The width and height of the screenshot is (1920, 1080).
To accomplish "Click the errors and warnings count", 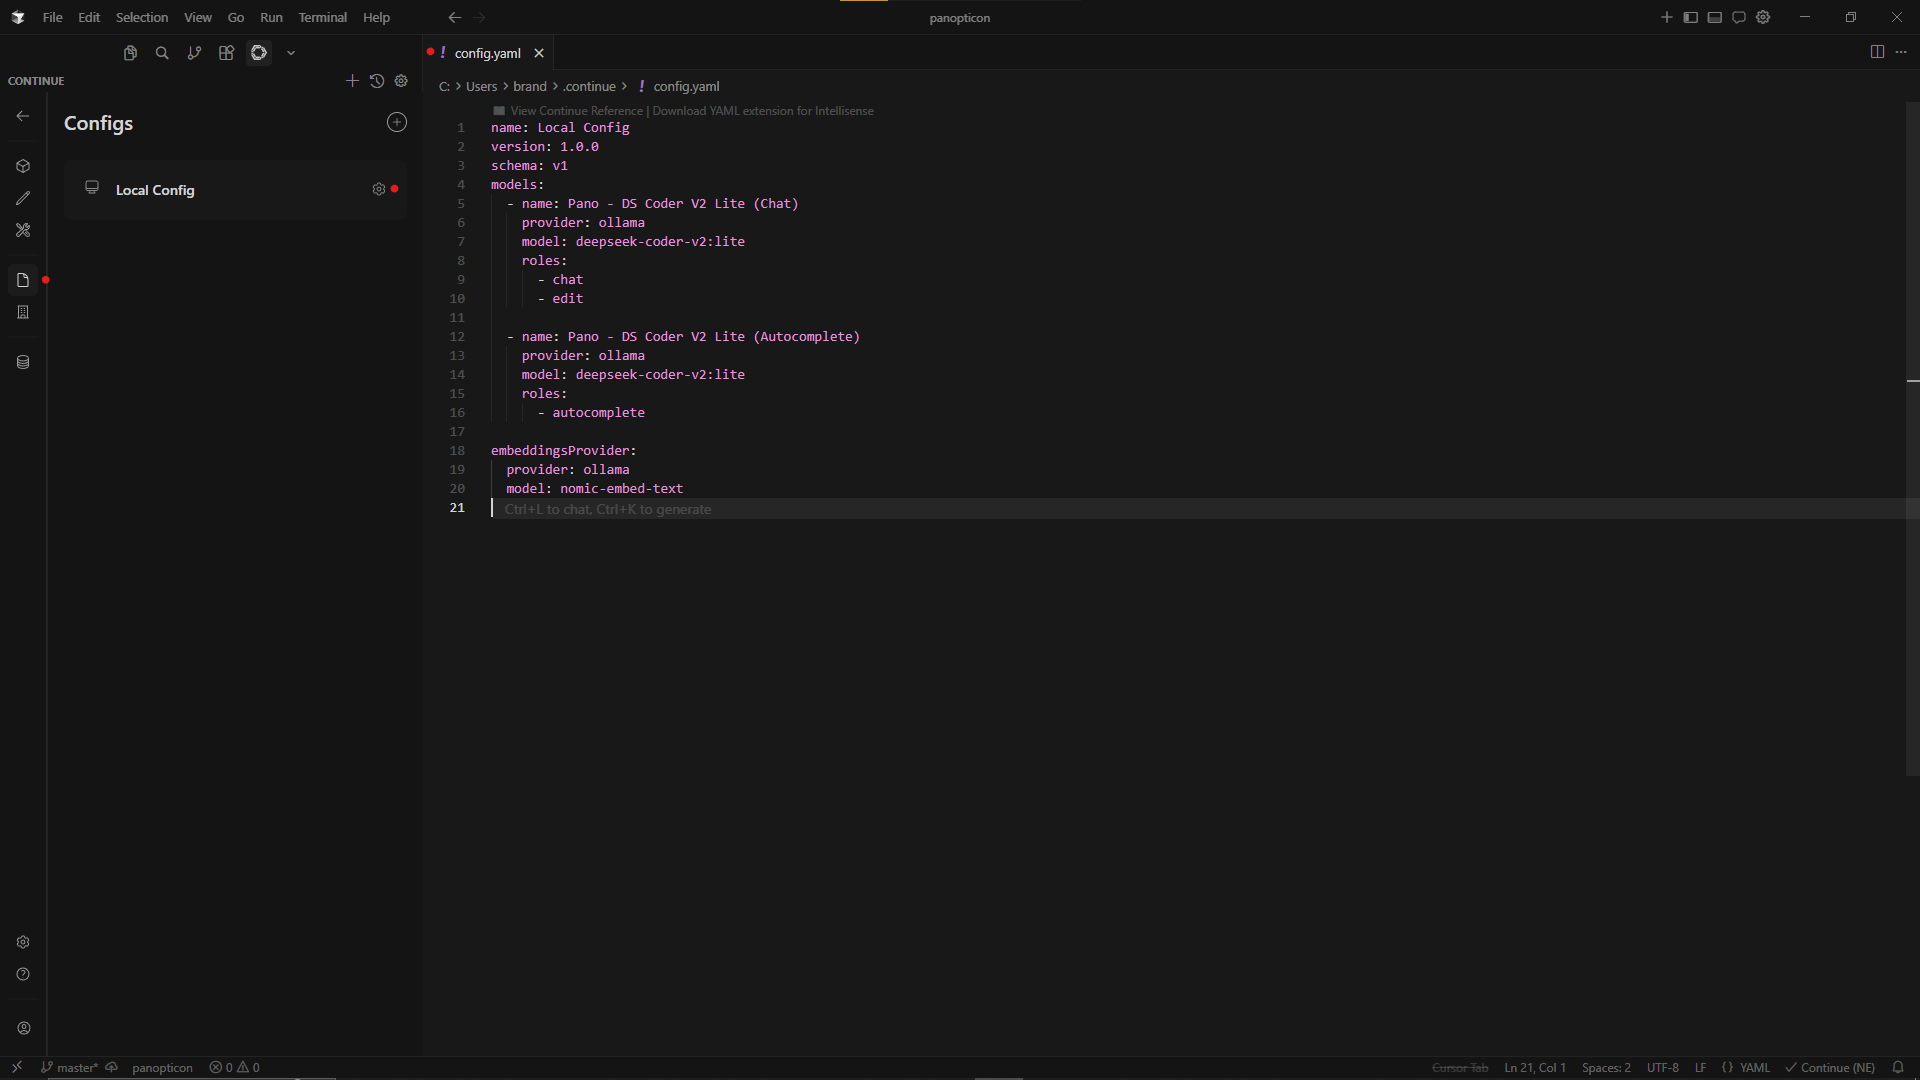I will [x=235, y=1067].
